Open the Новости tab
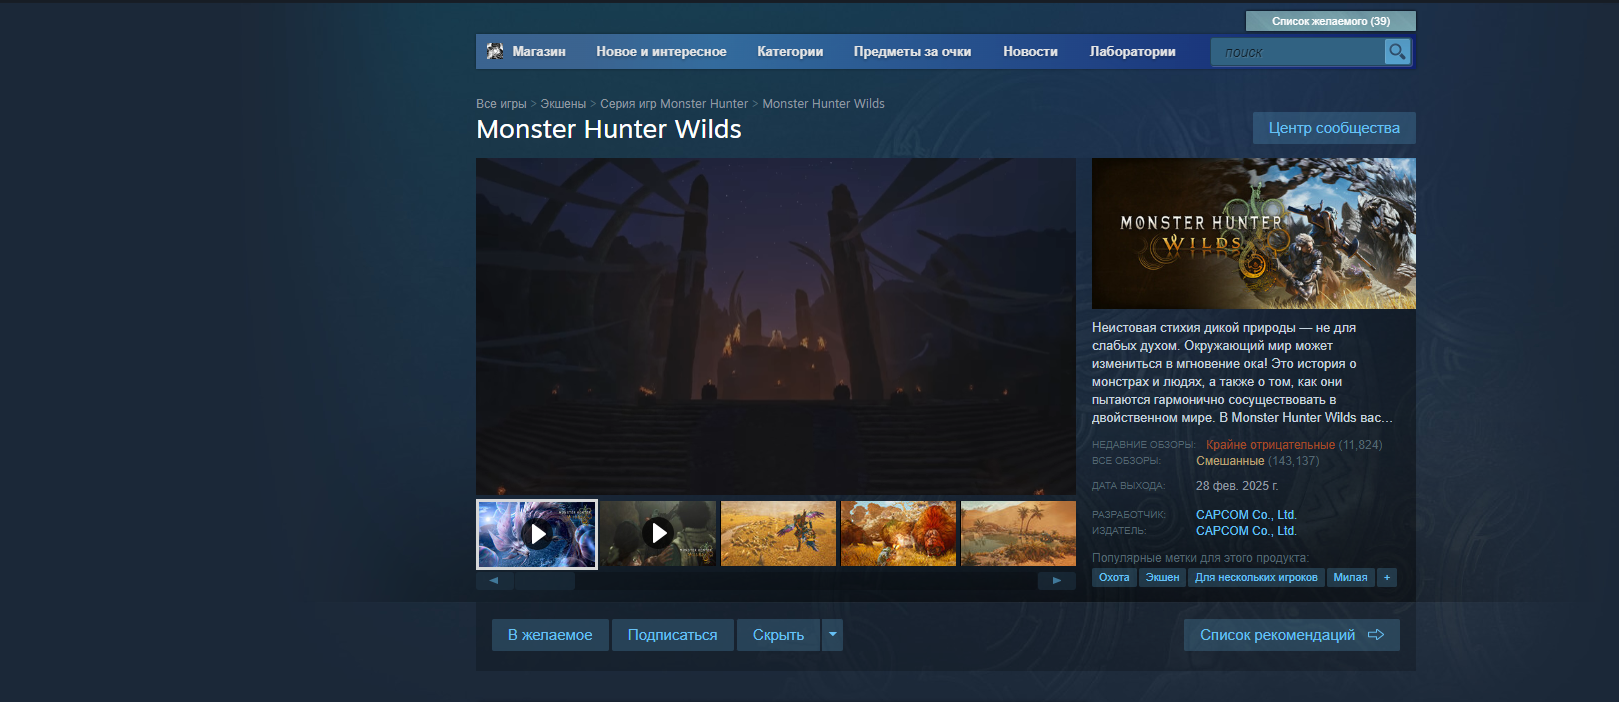Screen dimensions: 1619x702 pyautogui.click(x=1030, y=52)
